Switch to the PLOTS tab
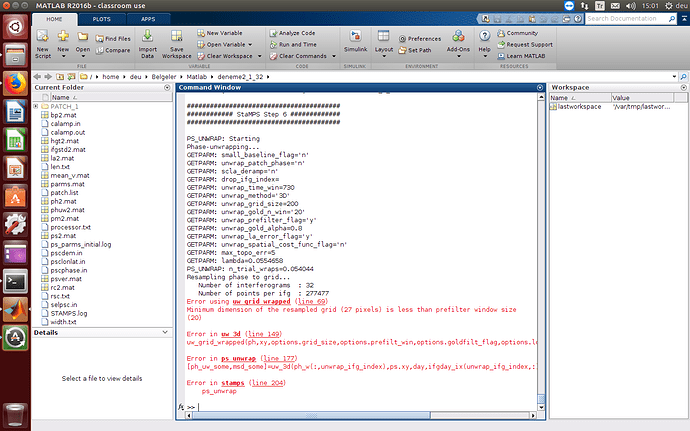This screenshot has height=431, width=690. tap(102, 19)
